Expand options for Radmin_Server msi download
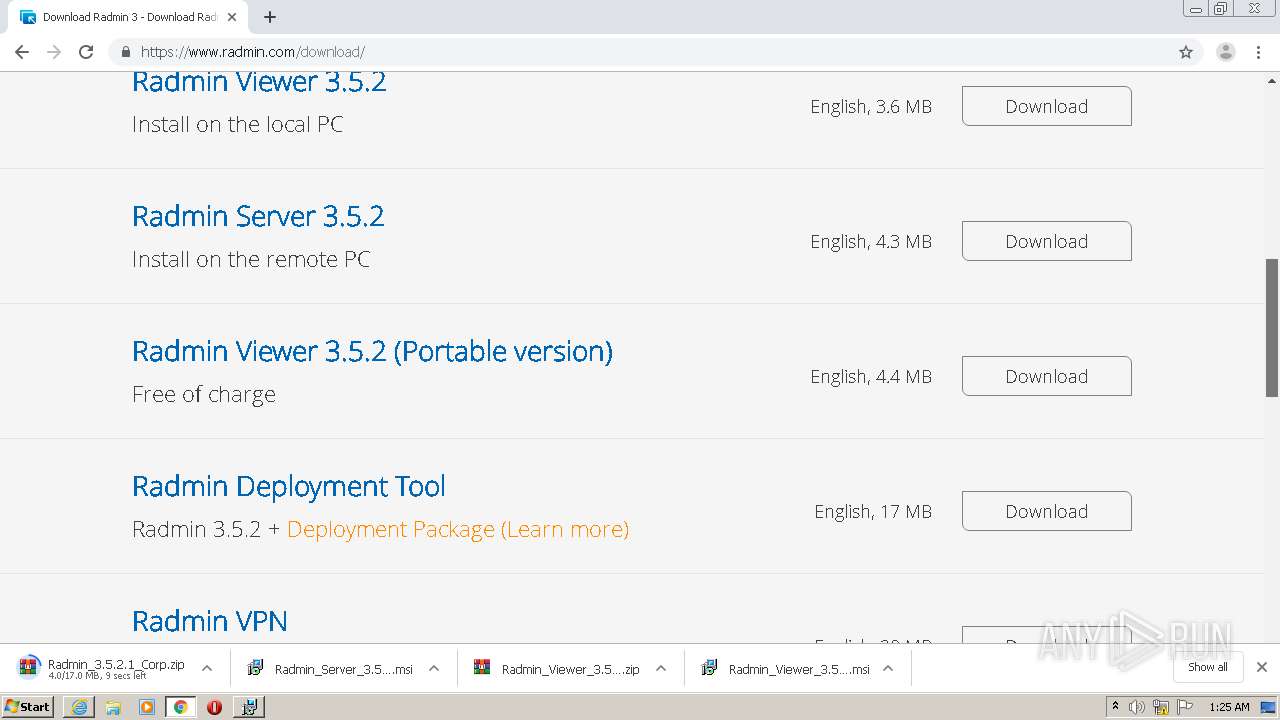The width and height of the screenshot is (1280, 720). pyautogui.click(x=434, y=668)
